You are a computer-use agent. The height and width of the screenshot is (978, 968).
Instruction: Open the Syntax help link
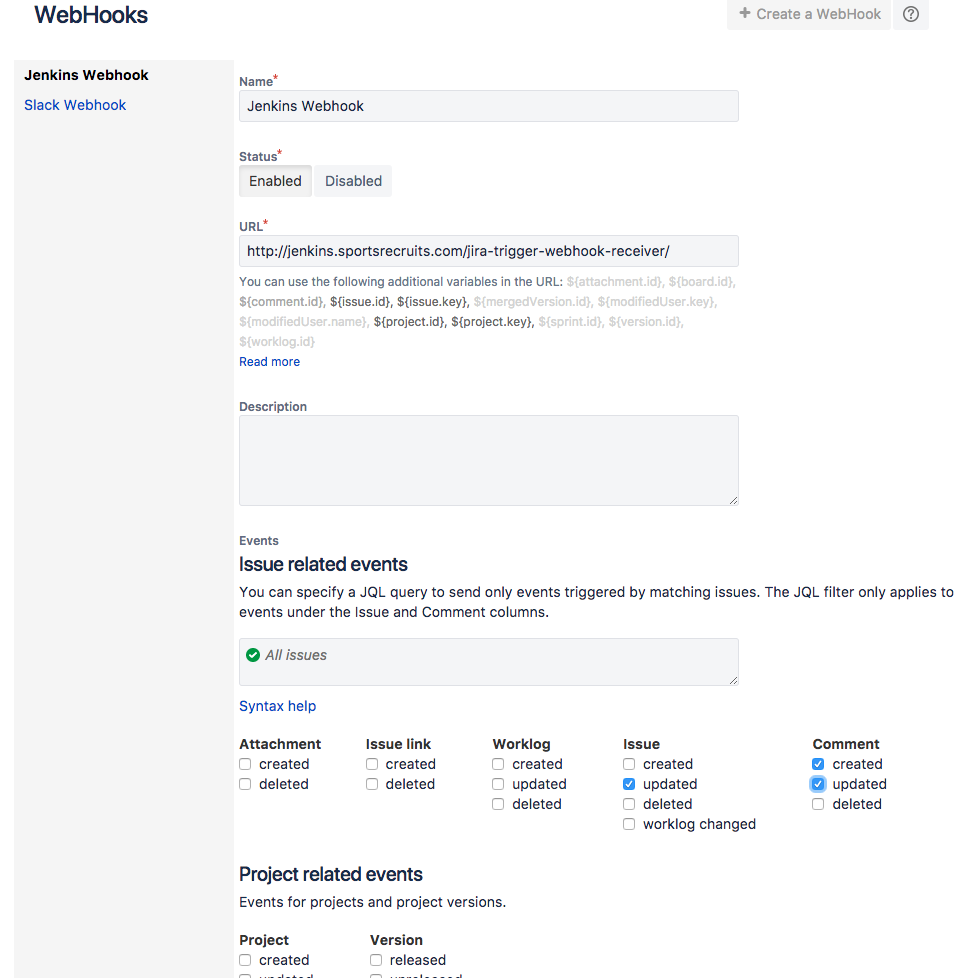277,706
